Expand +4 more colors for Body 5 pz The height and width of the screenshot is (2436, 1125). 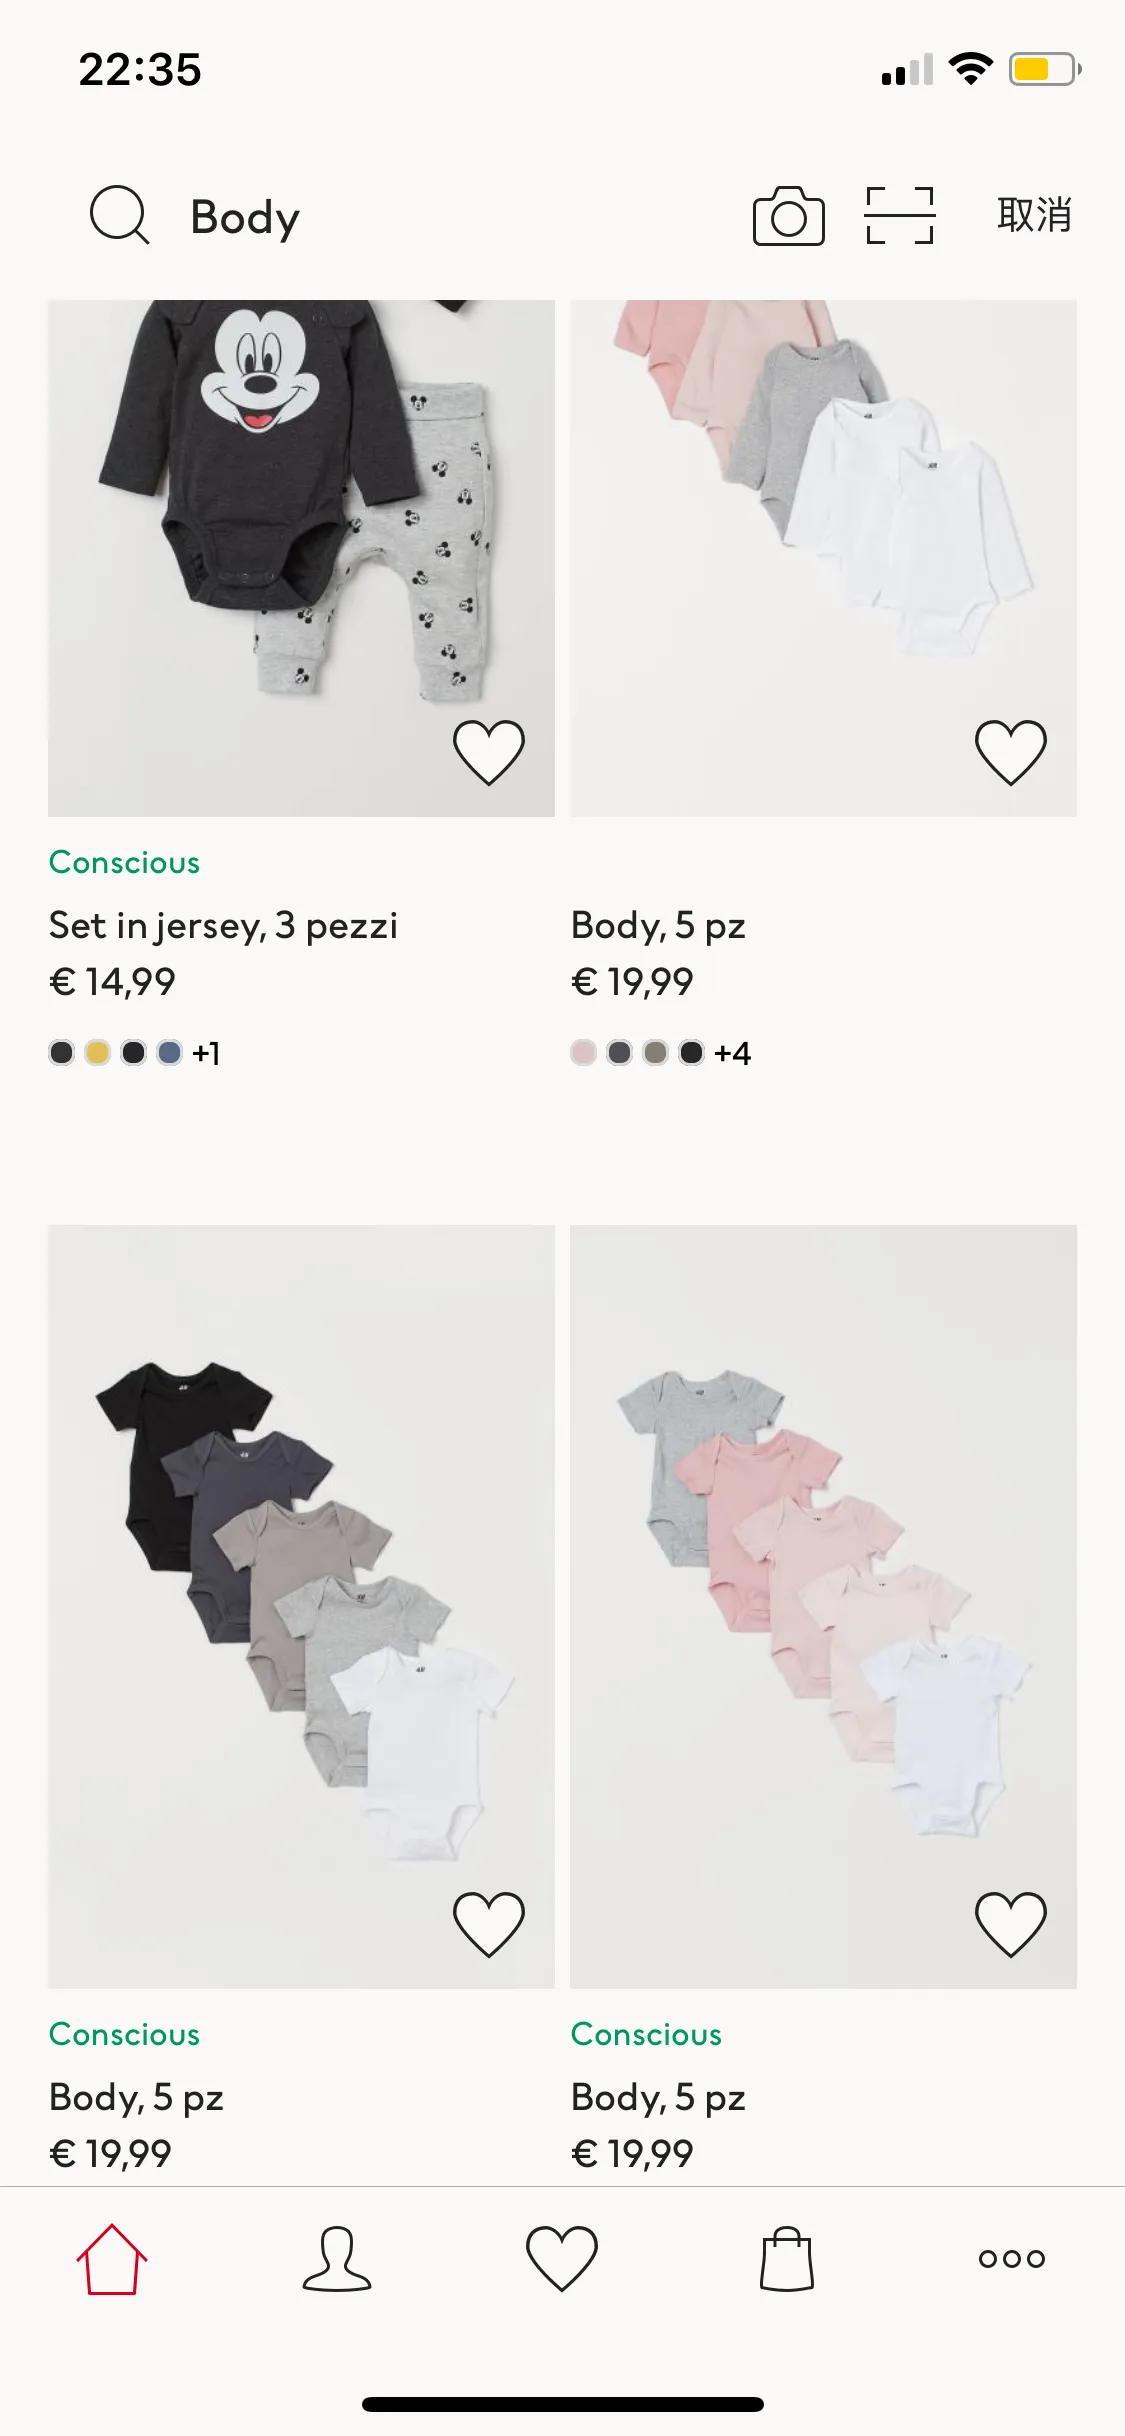tap(732, 1053)
